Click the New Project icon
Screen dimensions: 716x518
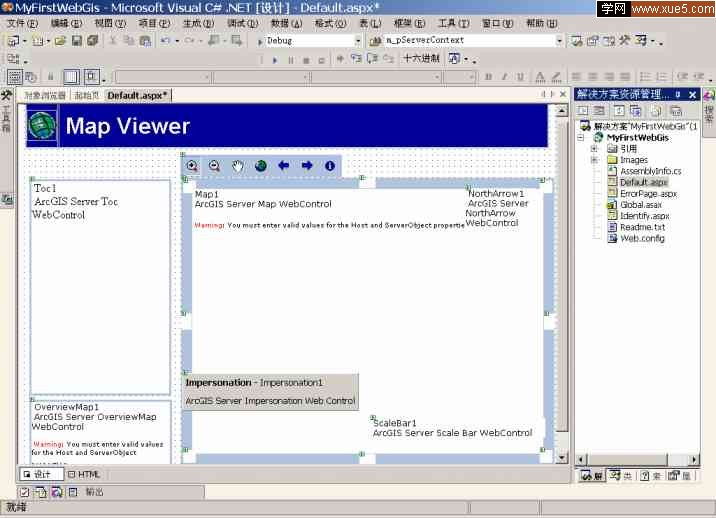coord(13,41)
